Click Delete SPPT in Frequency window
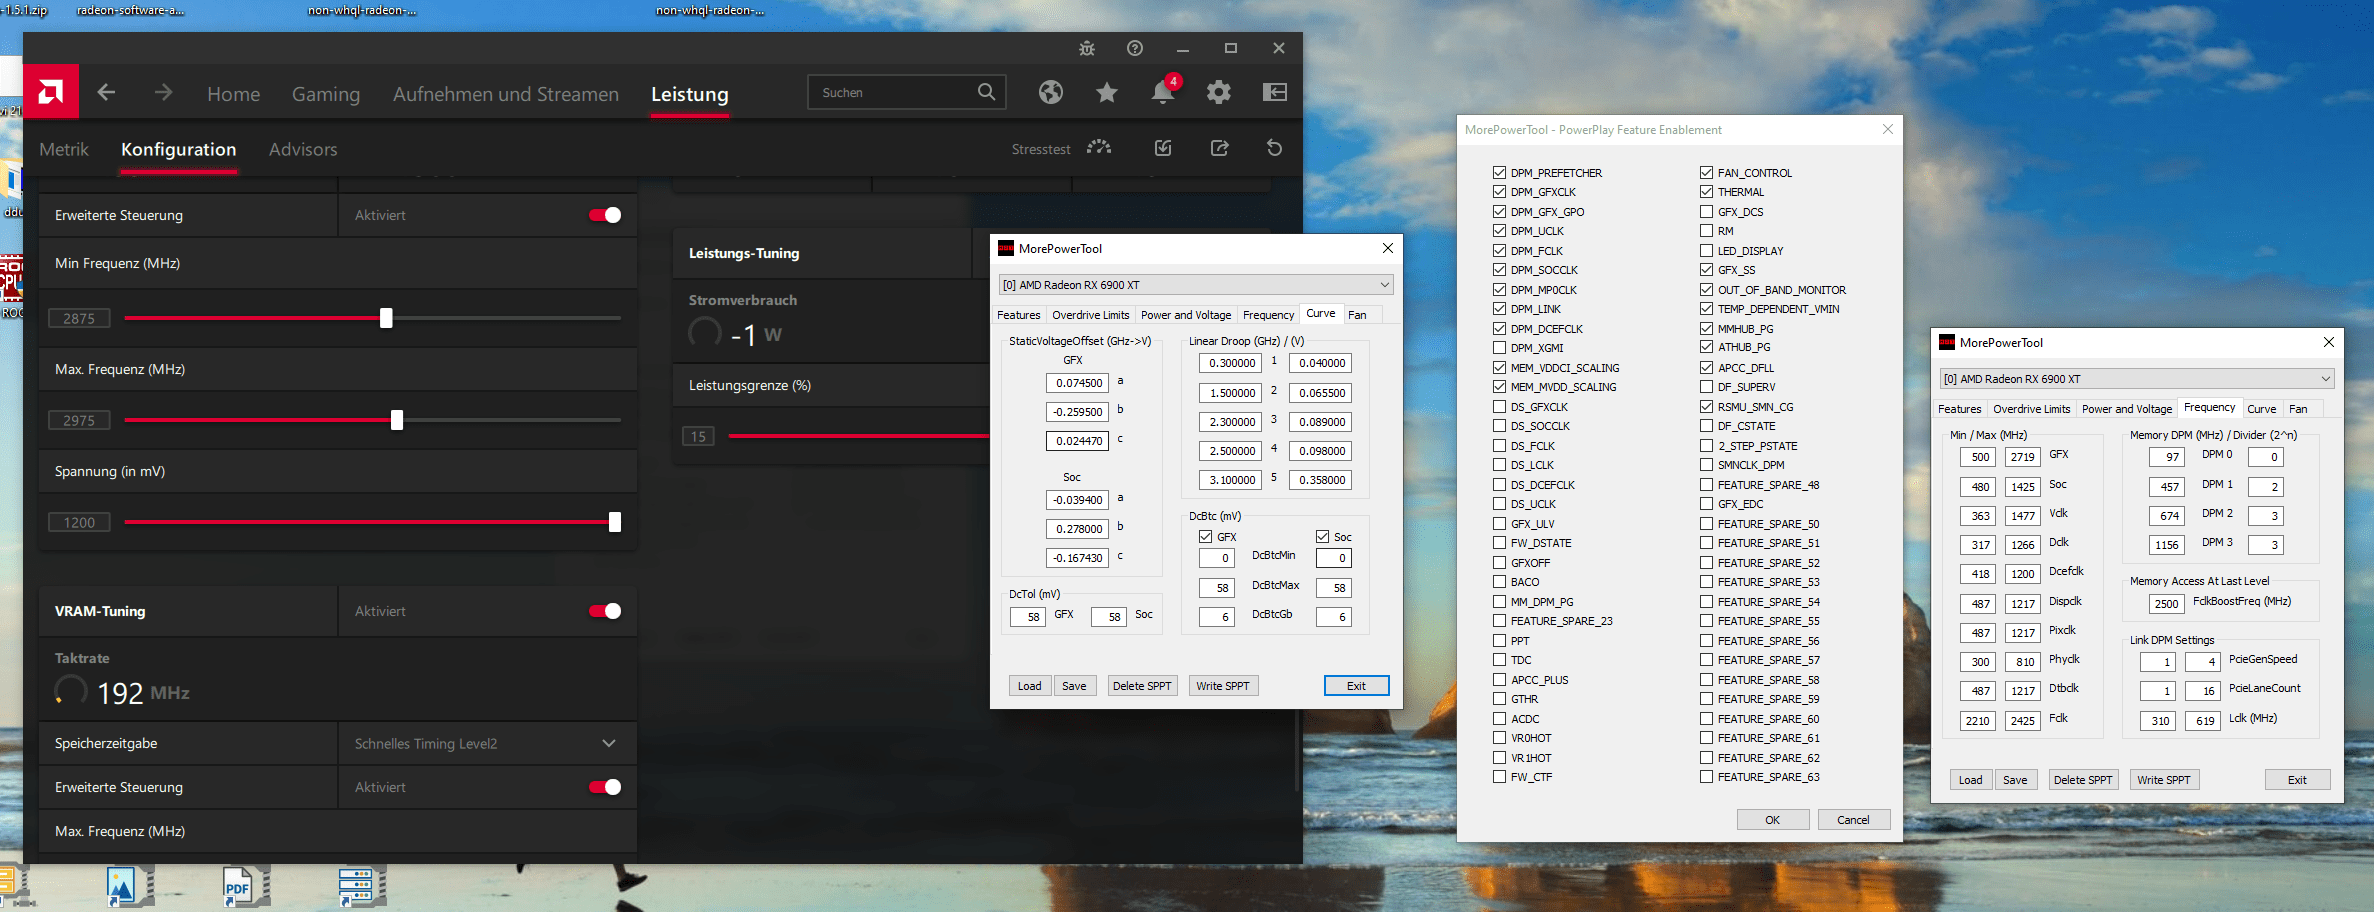Viewport: 2374px width, 912px height. 2082,780
